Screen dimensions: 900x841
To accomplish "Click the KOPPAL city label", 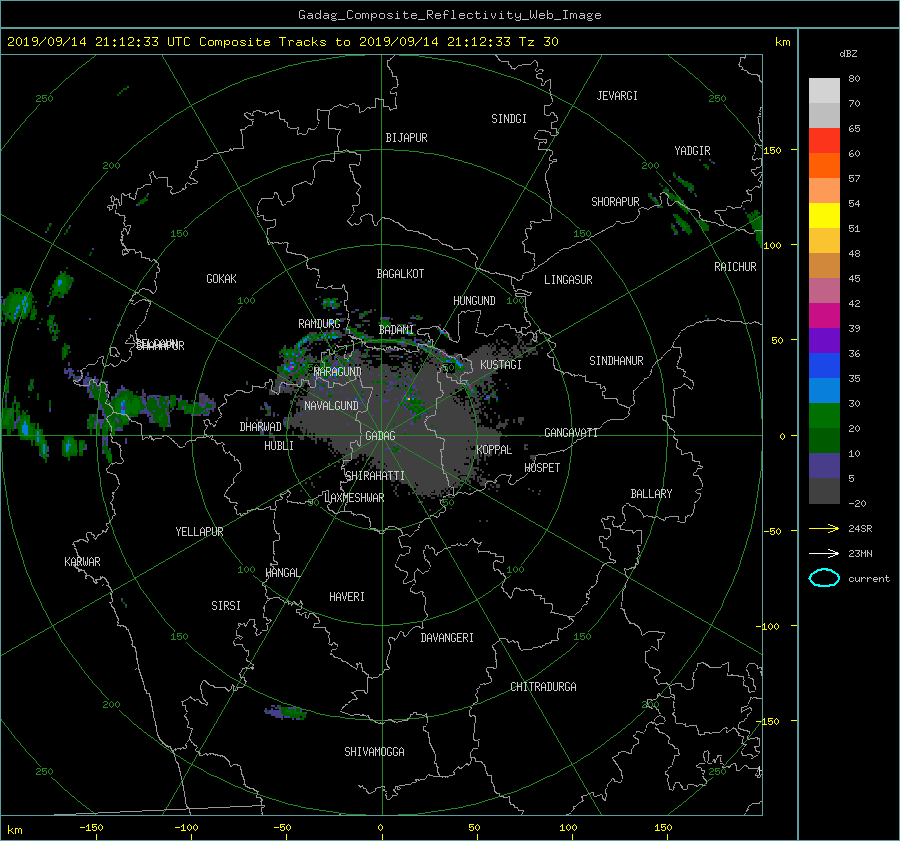I will click(494, 449).
